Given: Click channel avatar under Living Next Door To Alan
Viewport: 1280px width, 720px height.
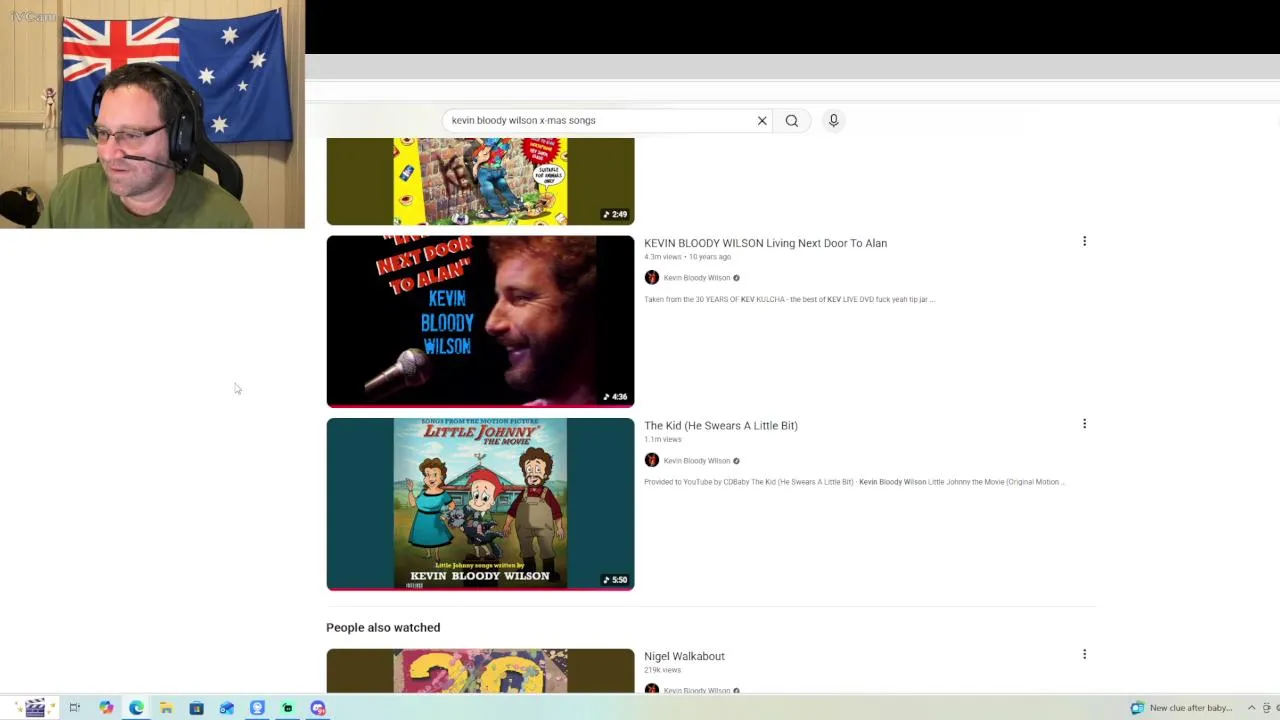Looking at the screenshot, I should coord(652,277).
